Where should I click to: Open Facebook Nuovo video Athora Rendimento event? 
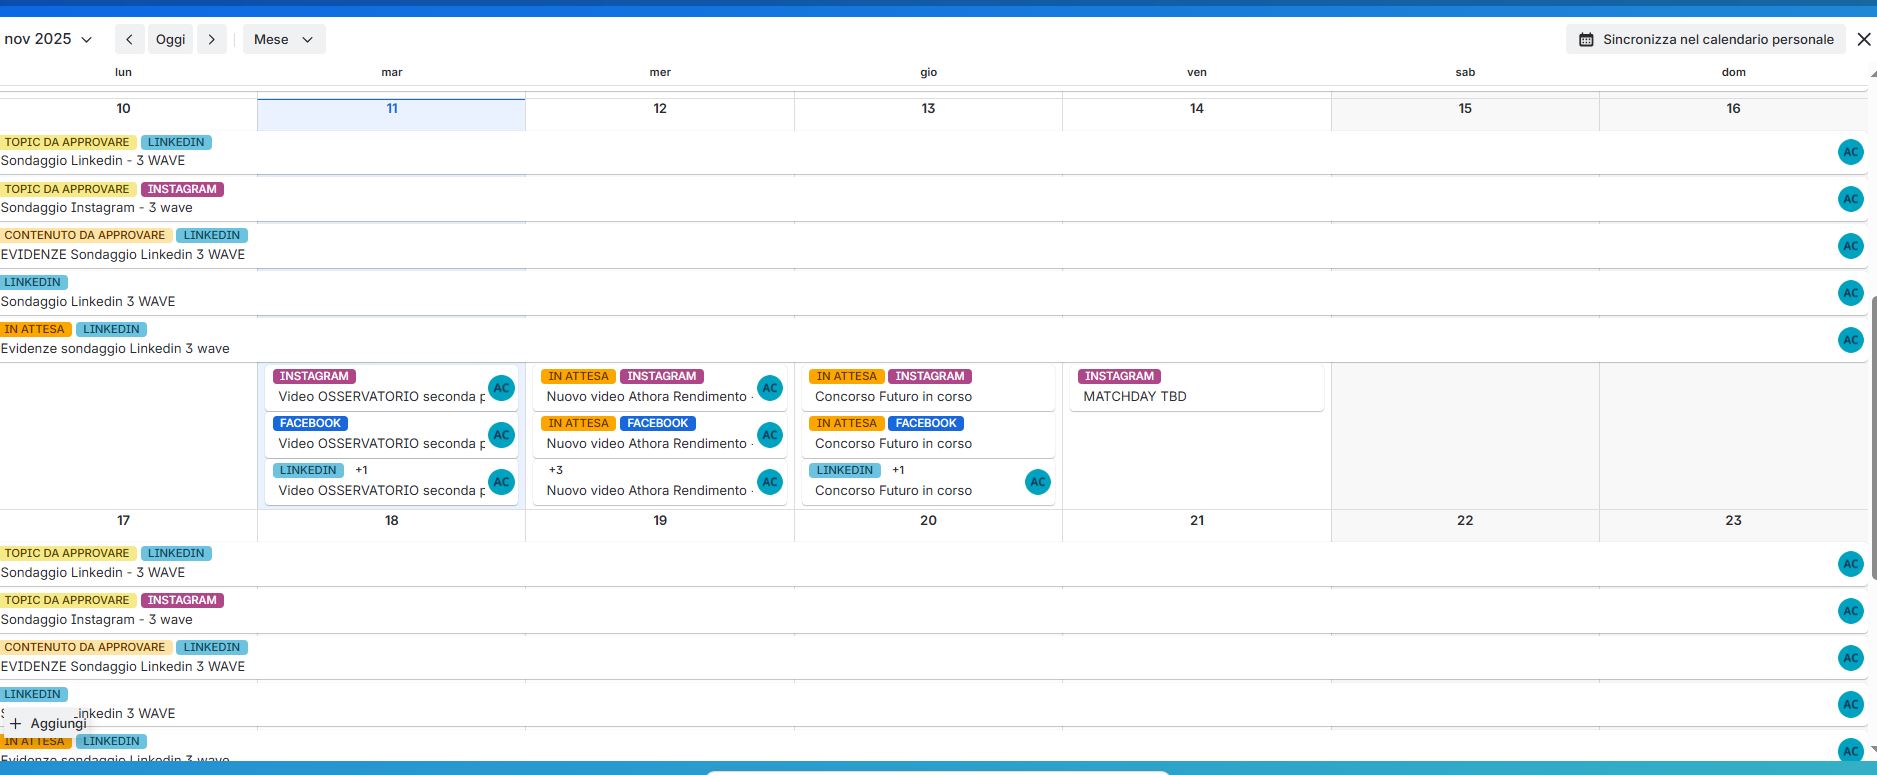click(660, 434)
